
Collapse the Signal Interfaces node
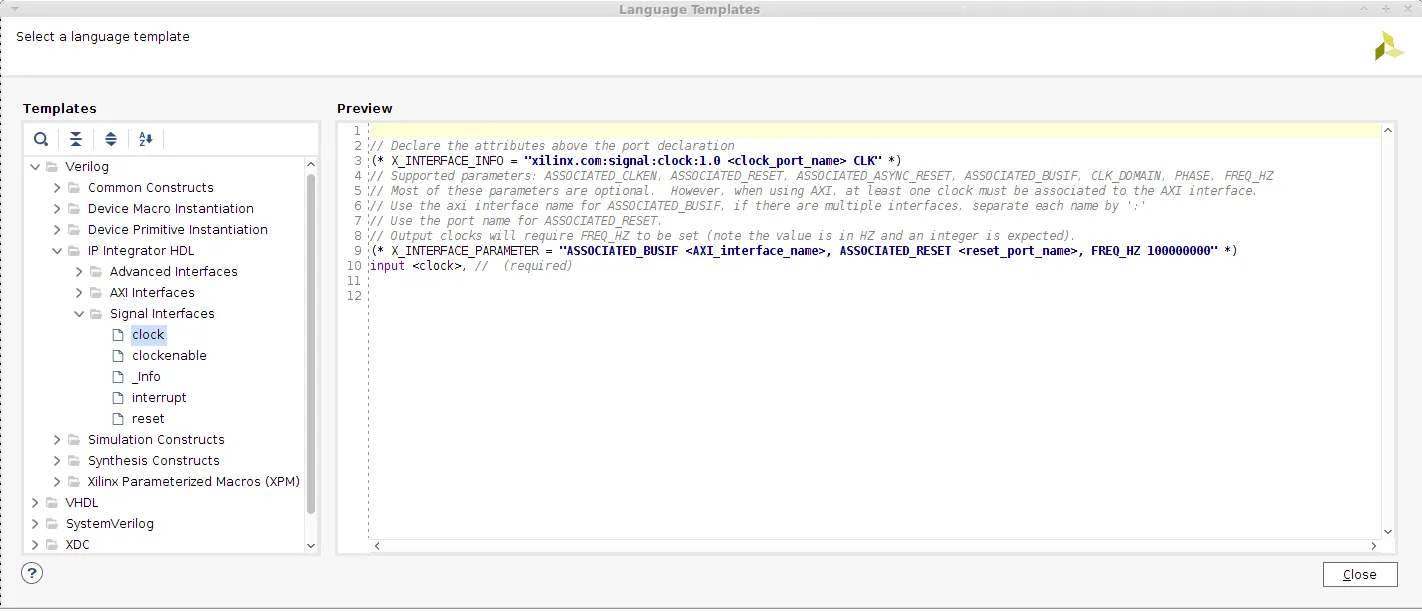click(x=80, y=314)
